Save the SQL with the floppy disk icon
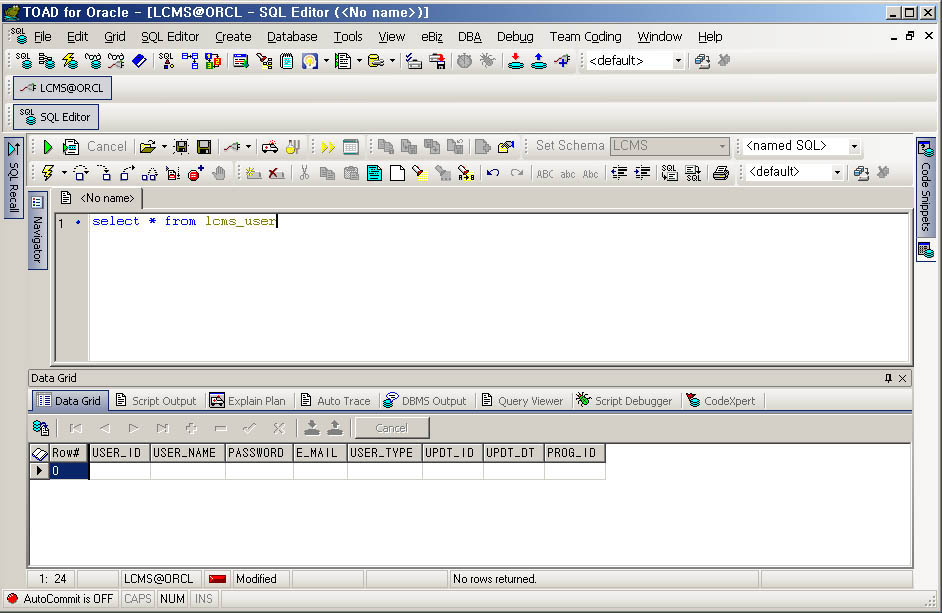This screenshot has height=613, width=942. click(x=204, y=147)
